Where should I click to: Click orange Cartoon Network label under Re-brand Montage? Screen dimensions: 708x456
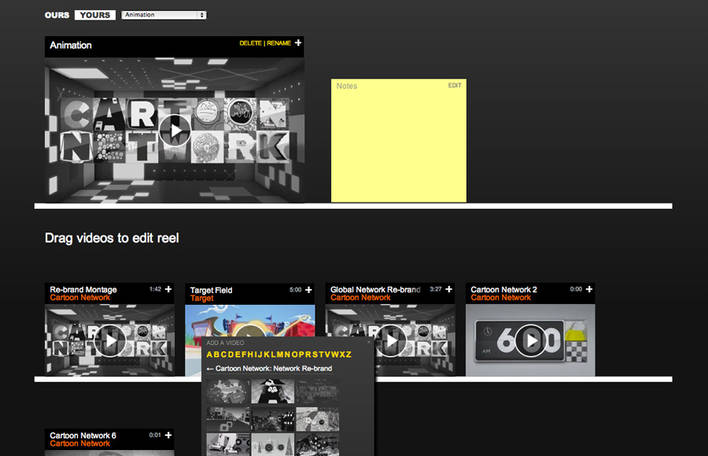[x=80, y=298]
